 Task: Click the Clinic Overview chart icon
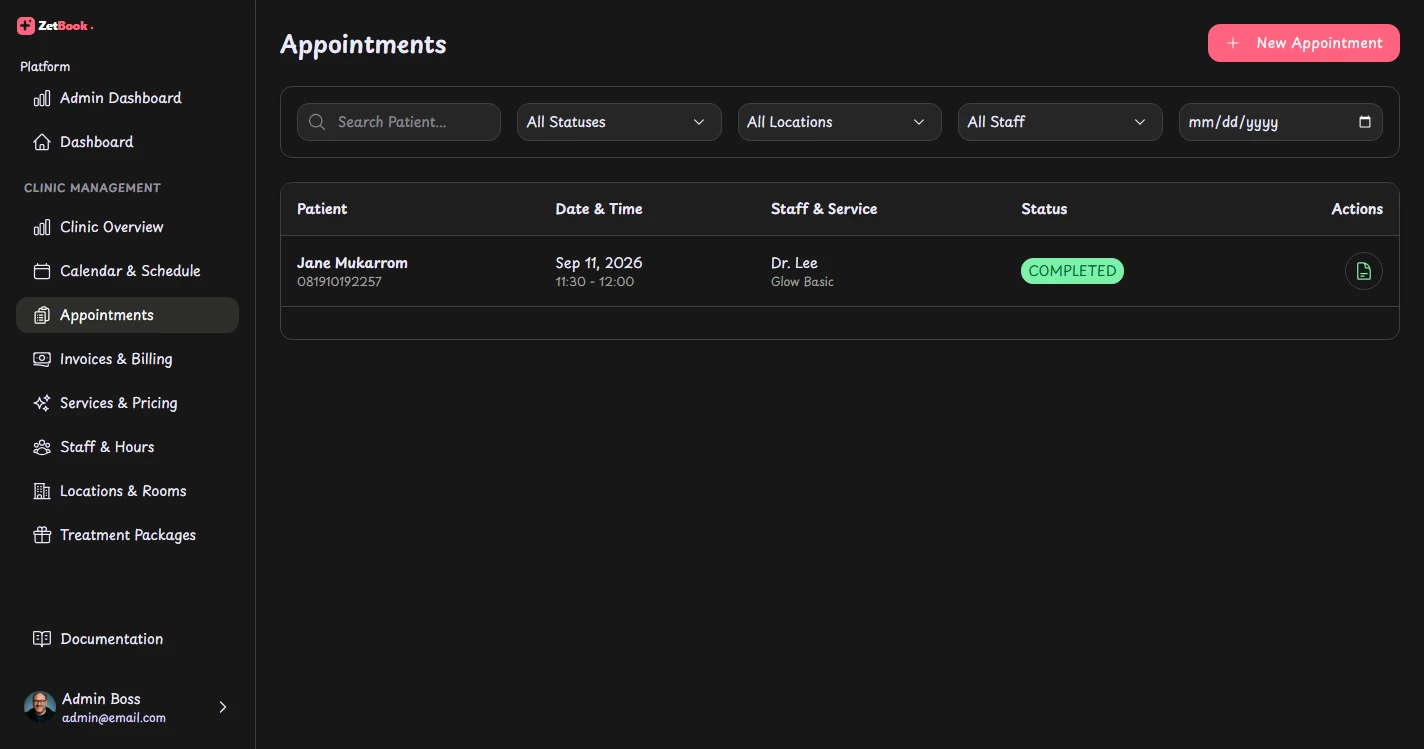click(x=42, y=227)
